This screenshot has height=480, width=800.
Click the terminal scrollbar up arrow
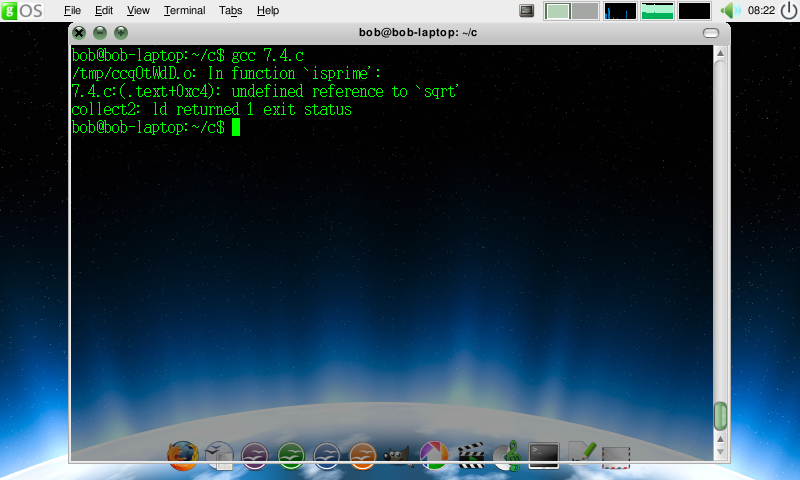point(720,53)
